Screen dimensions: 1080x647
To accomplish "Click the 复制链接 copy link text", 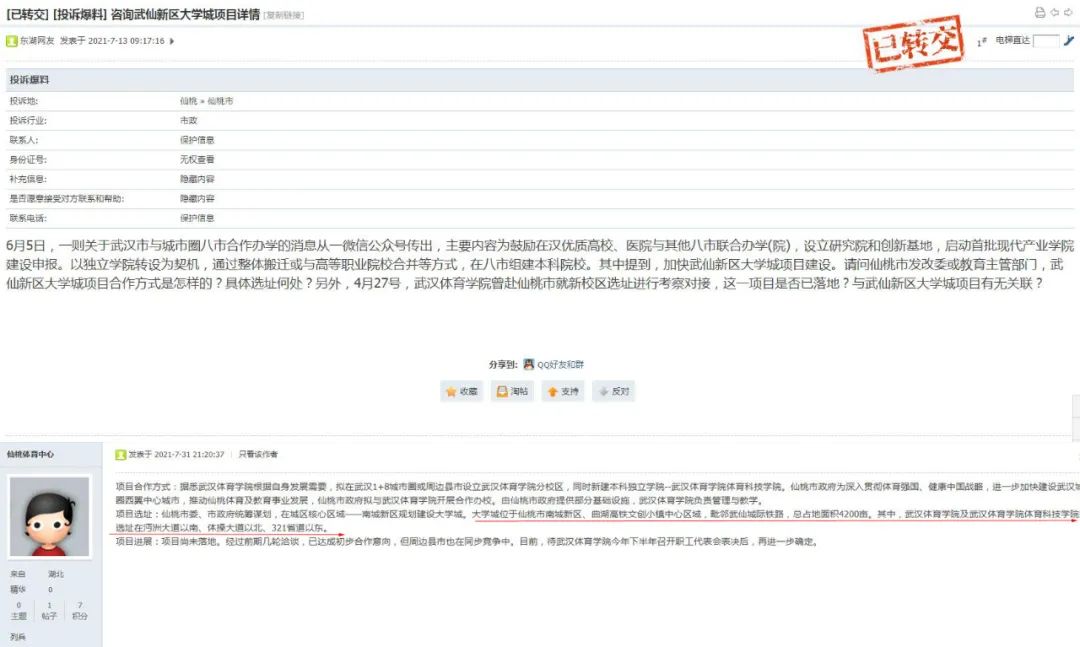I will (x=284, y=16).
